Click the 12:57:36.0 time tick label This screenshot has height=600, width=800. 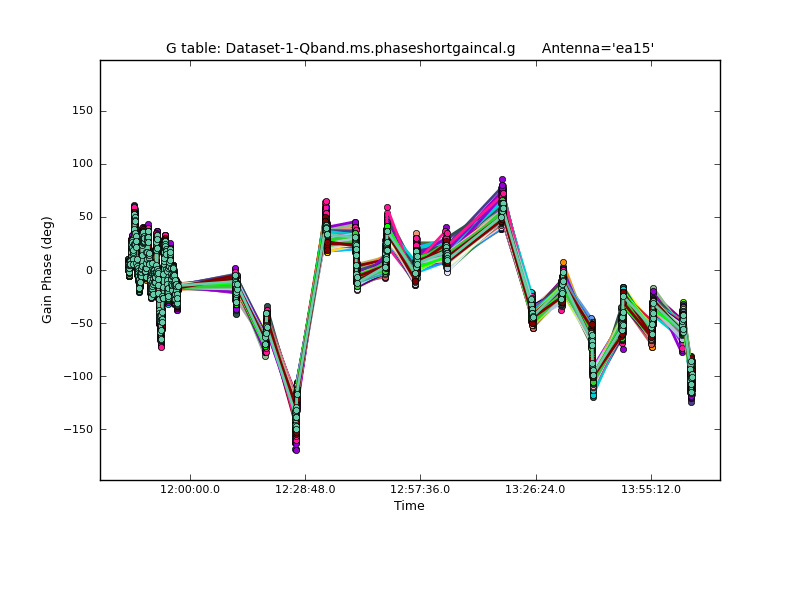point(420,490)
